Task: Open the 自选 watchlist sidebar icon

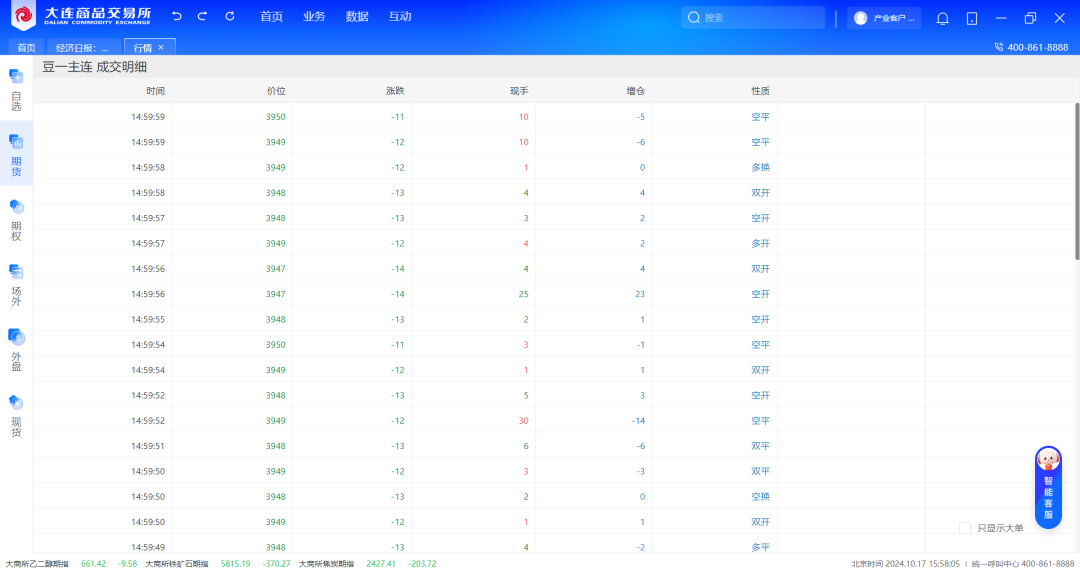Action: 16,89
